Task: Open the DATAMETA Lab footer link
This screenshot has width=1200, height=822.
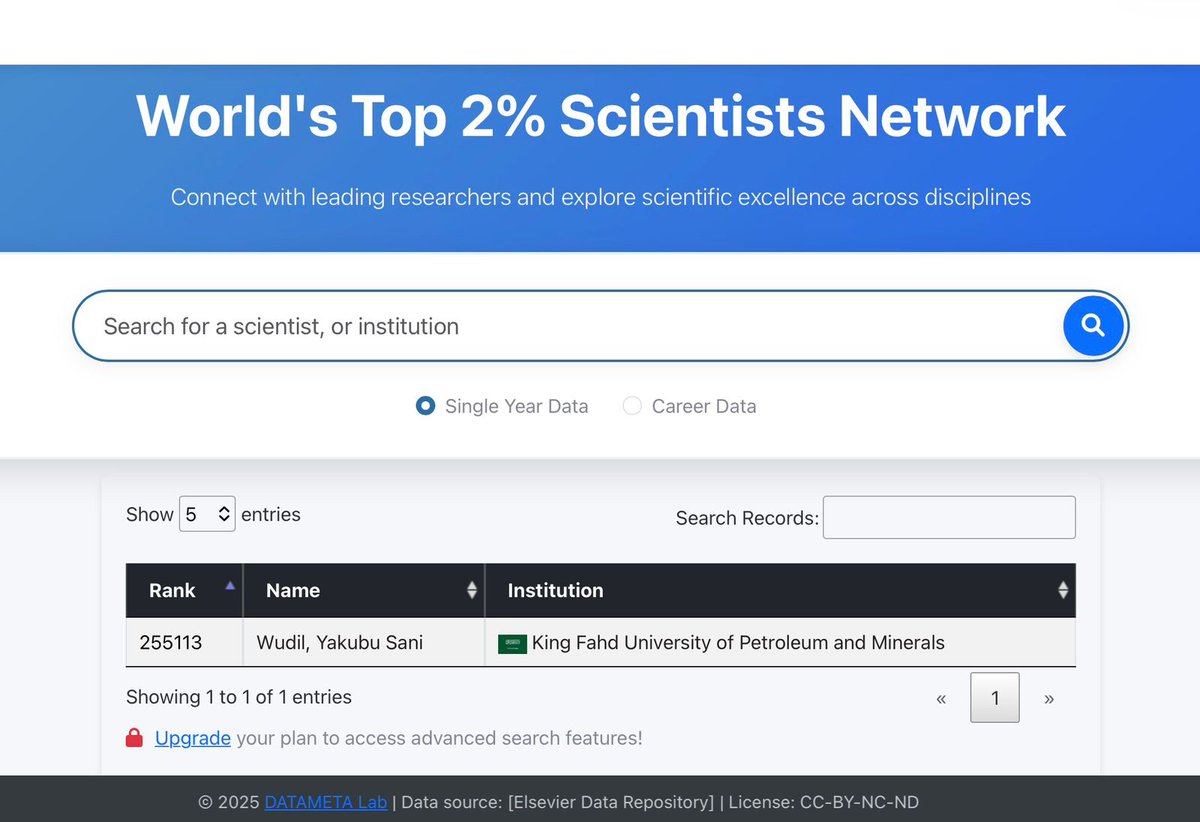Action: coord(326,802)
